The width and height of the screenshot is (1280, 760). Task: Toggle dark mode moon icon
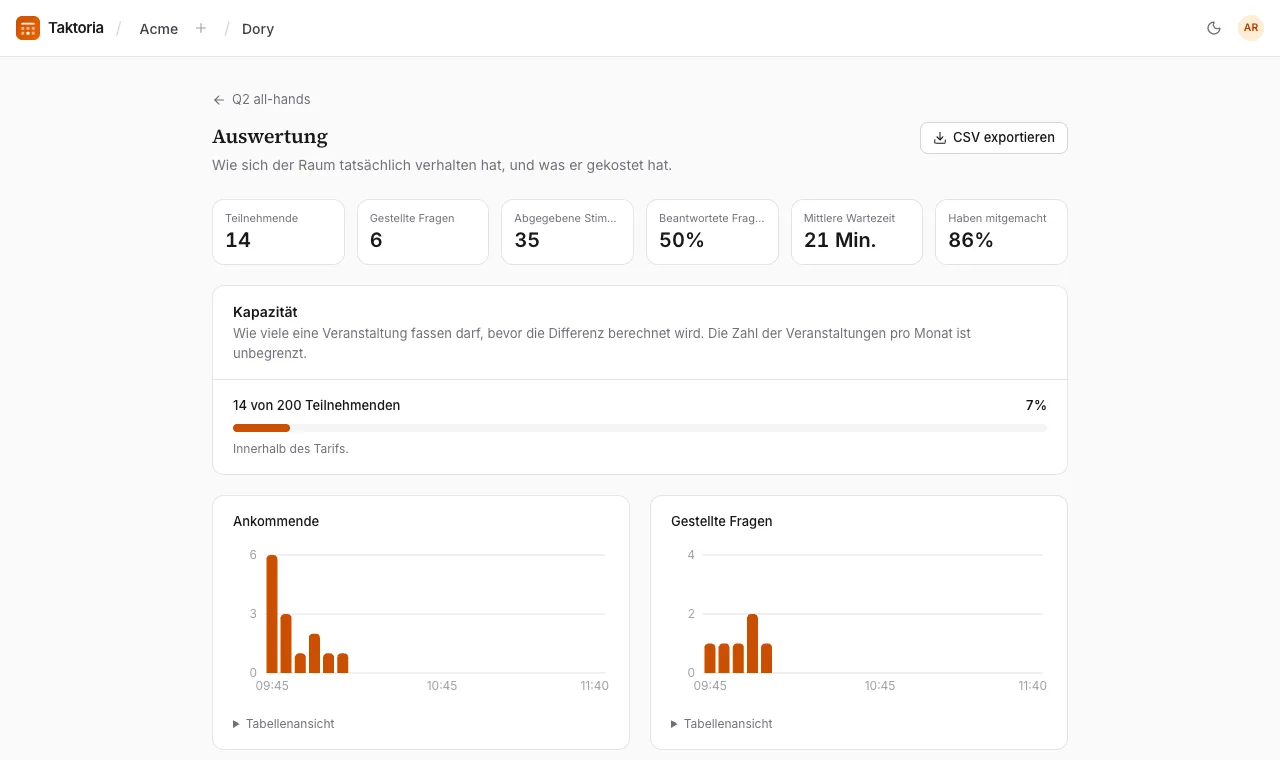pos(1214,28)
